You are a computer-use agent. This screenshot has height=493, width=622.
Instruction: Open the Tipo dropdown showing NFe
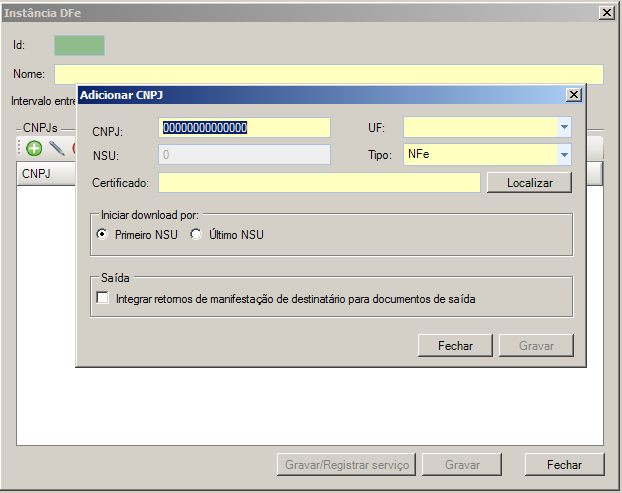[564, 154]
